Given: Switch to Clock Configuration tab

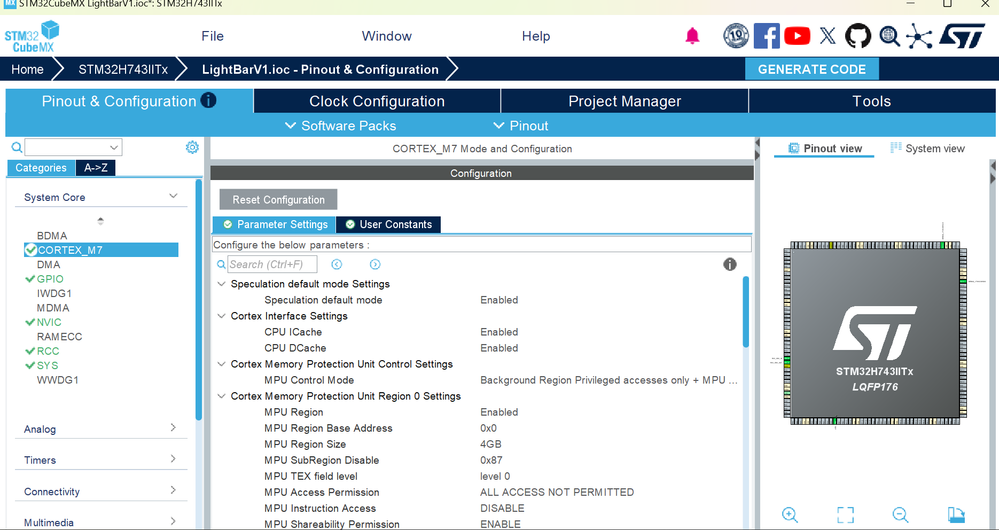Looking at the screenshot, I should coord(377,101).
